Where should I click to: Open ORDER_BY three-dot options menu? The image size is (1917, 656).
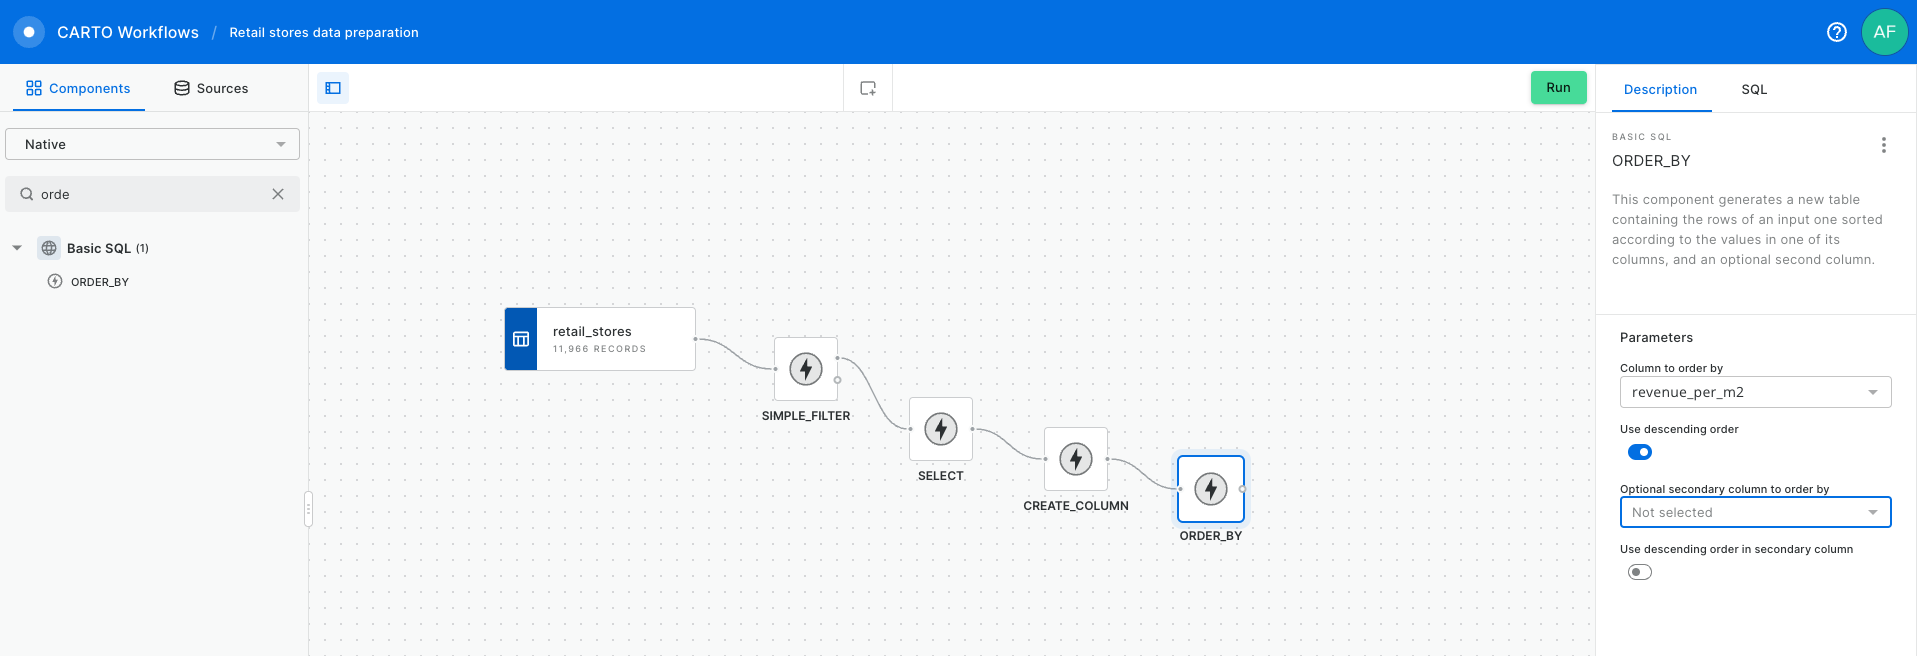1883,145
